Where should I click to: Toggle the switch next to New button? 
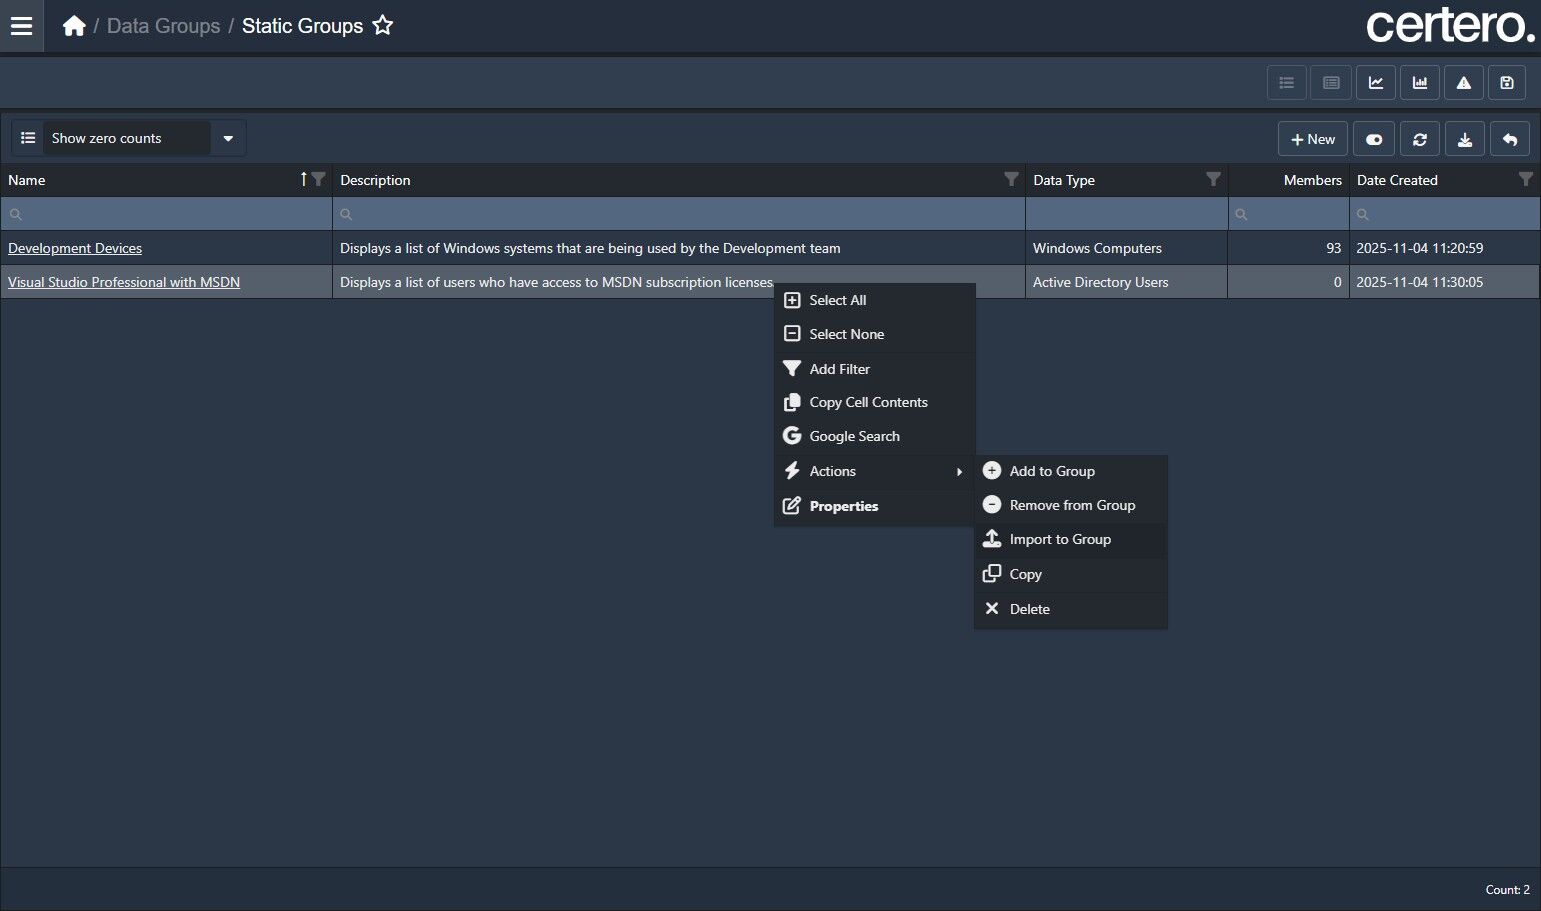click(1374, 139)
